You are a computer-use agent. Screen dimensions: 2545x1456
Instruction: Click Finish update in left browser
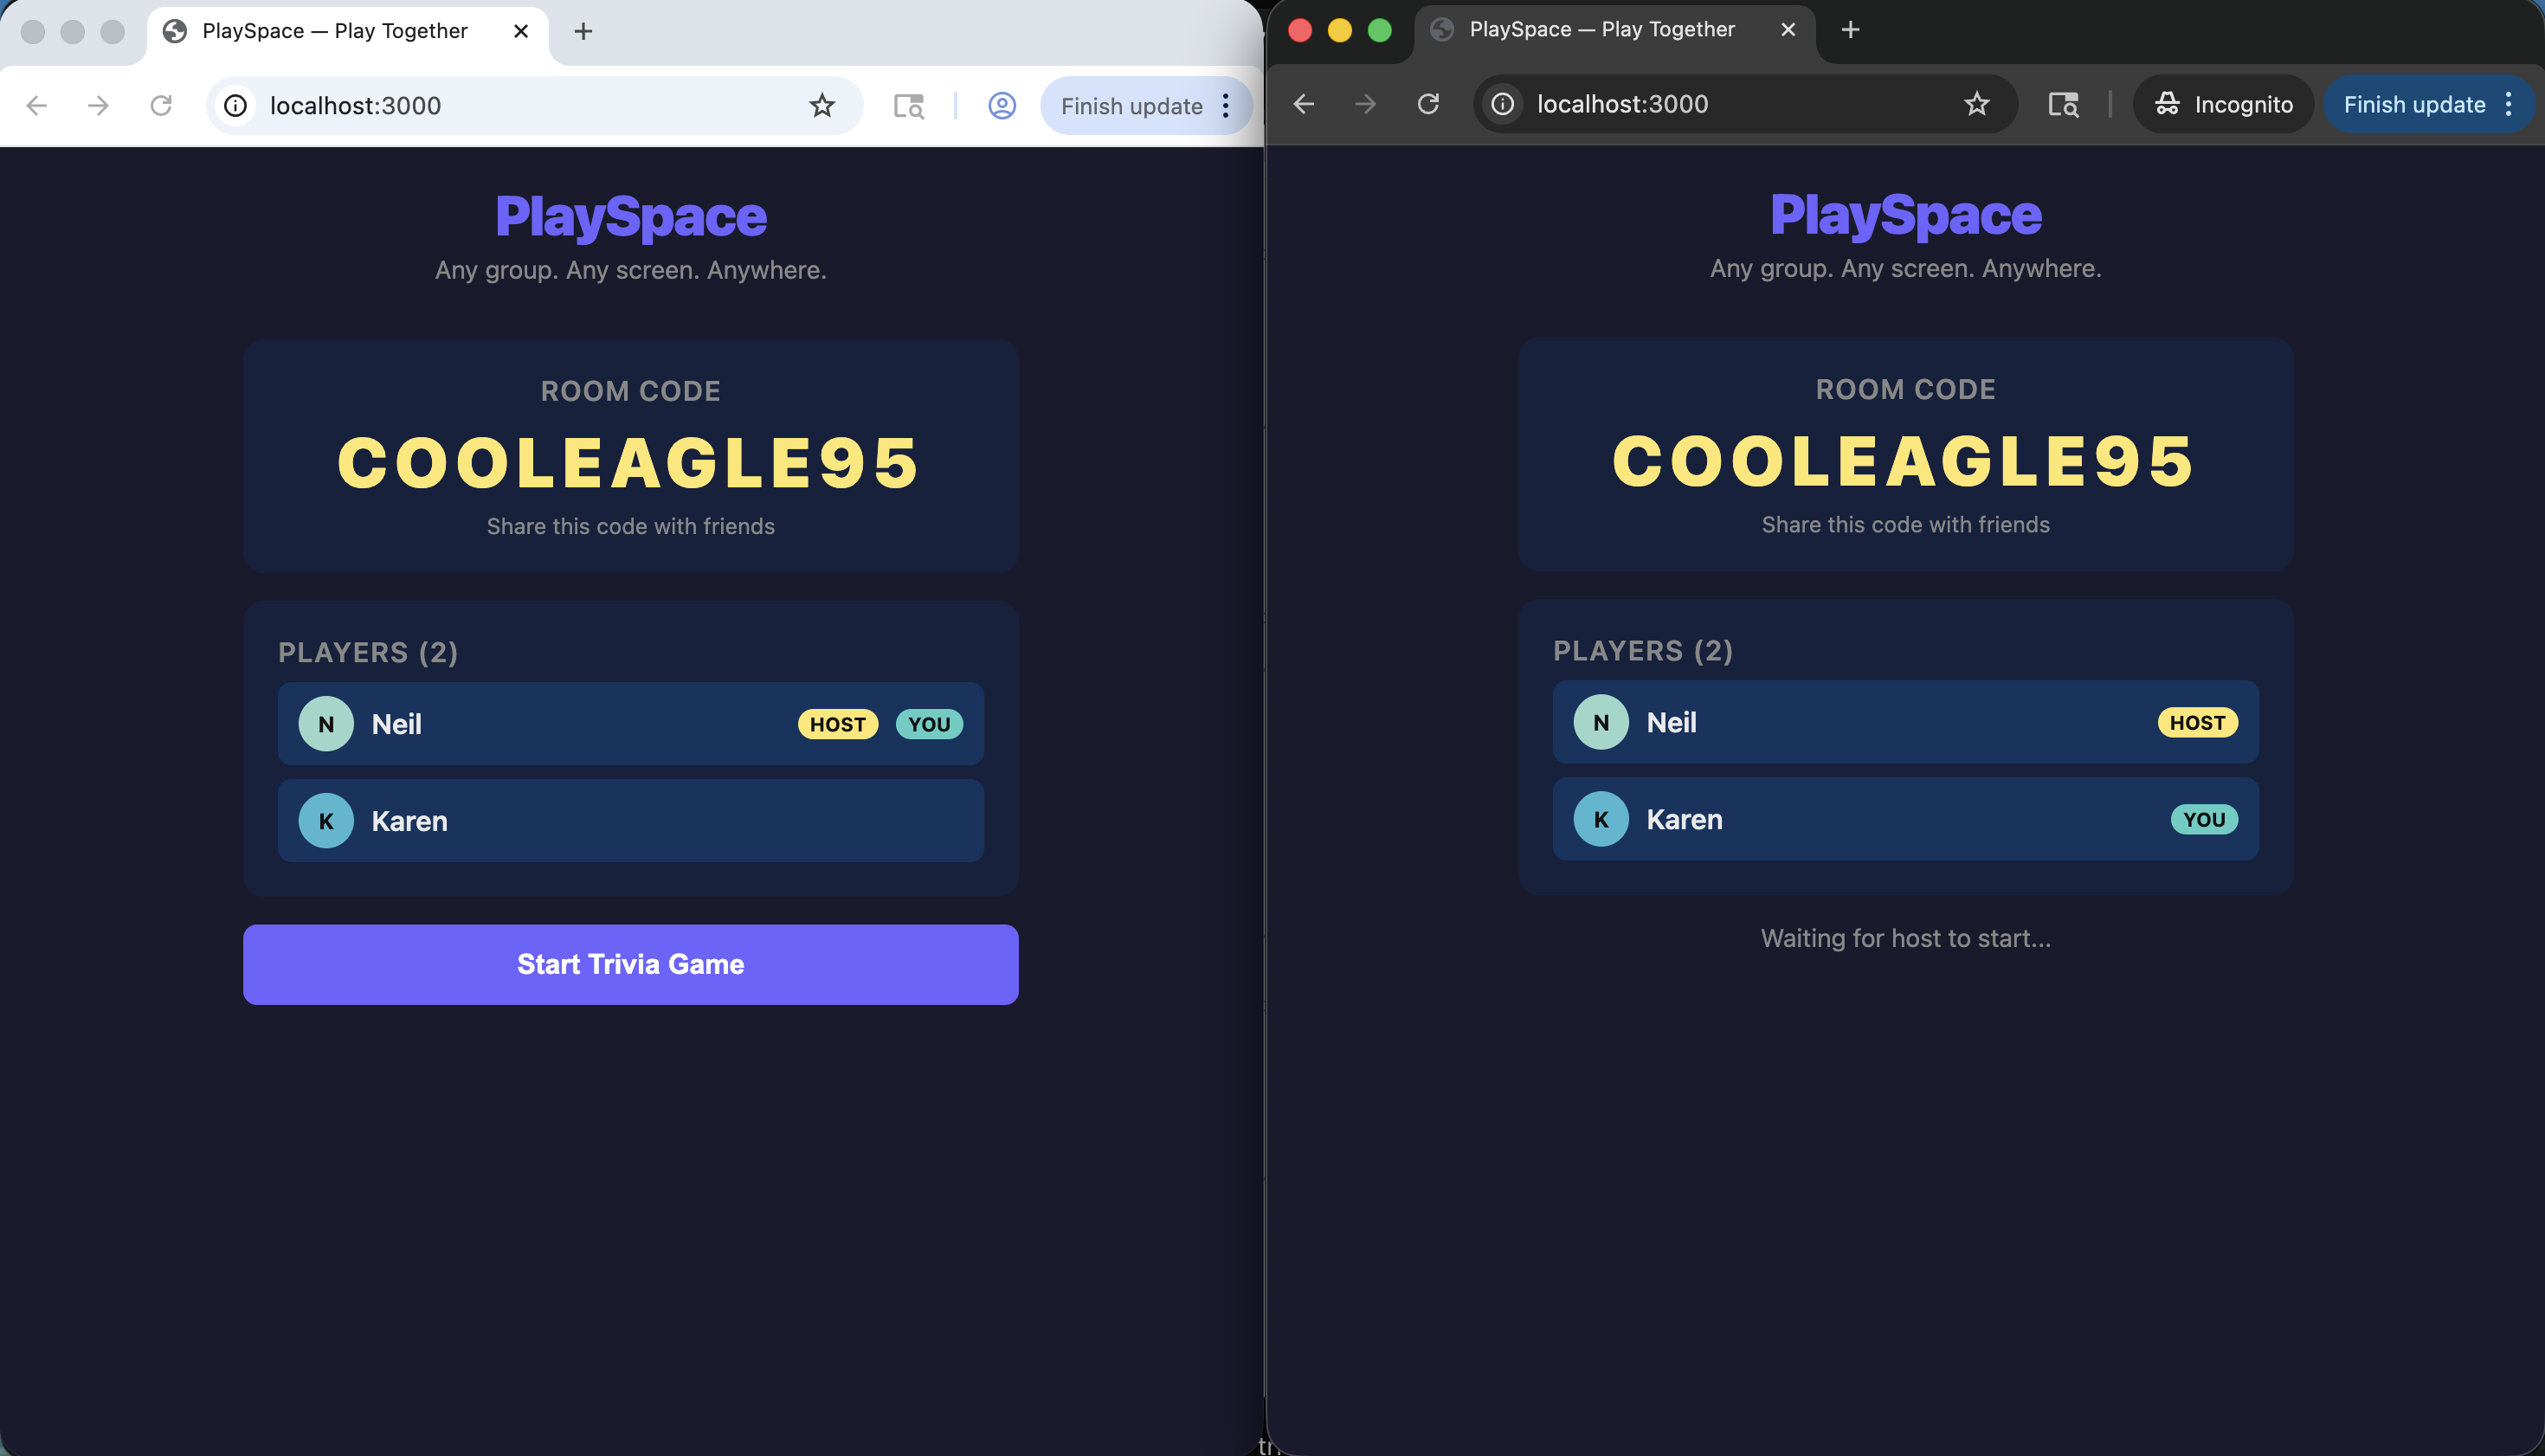pyautogui.click(x=1131, y=106)
